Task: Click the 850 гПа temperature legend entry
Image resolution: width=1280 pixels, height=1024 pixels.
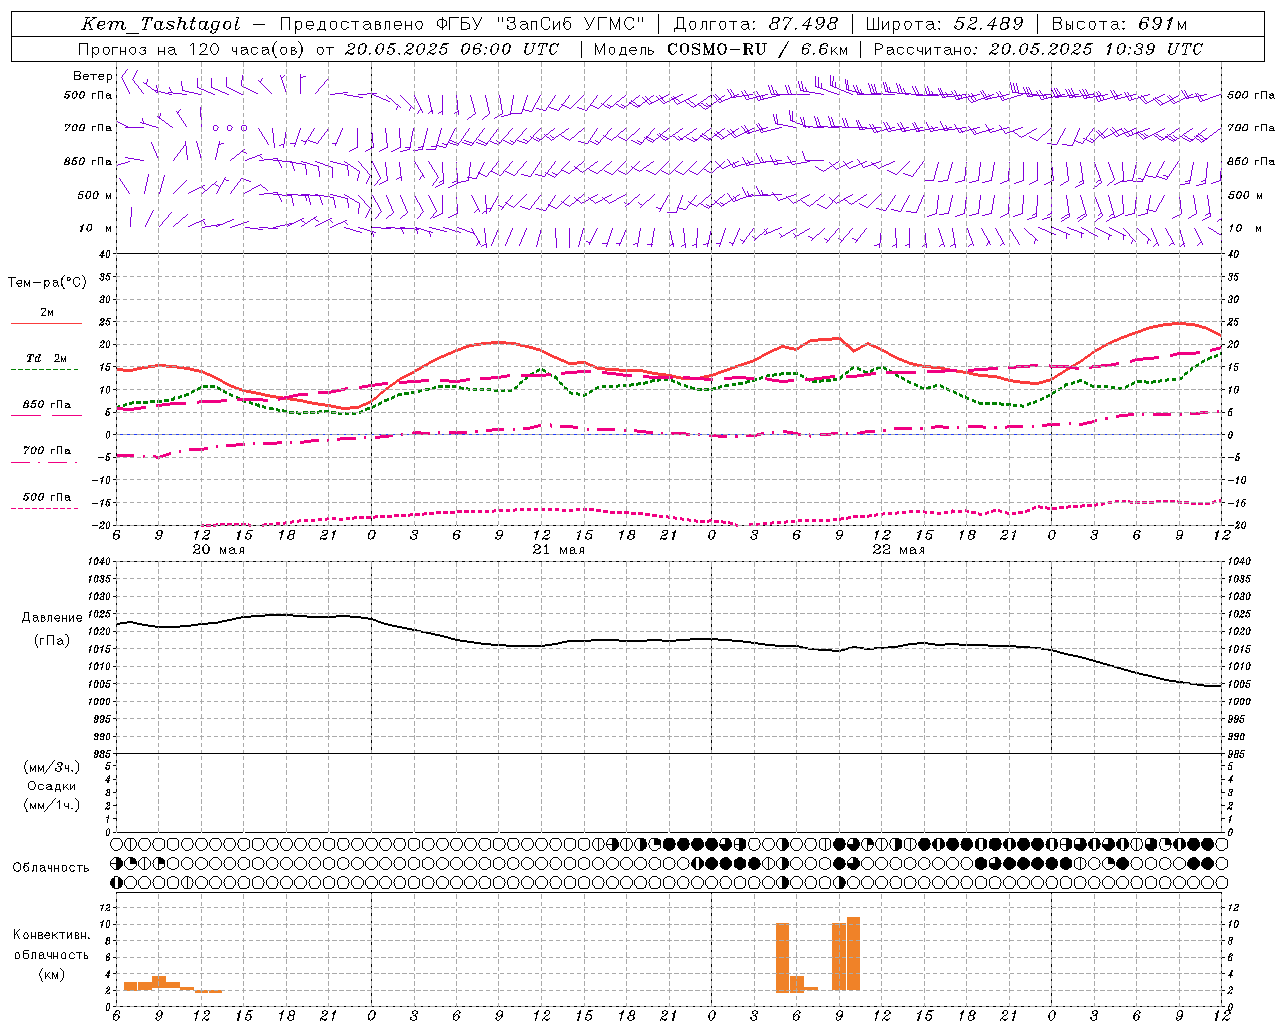Action: click(47, 404)
